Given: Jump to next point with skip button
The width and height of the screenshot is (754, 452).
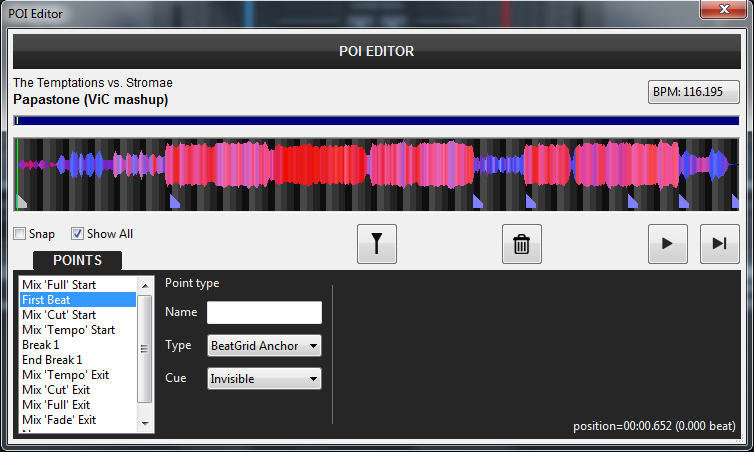Looking at the screenshot, I should (719, 244).
